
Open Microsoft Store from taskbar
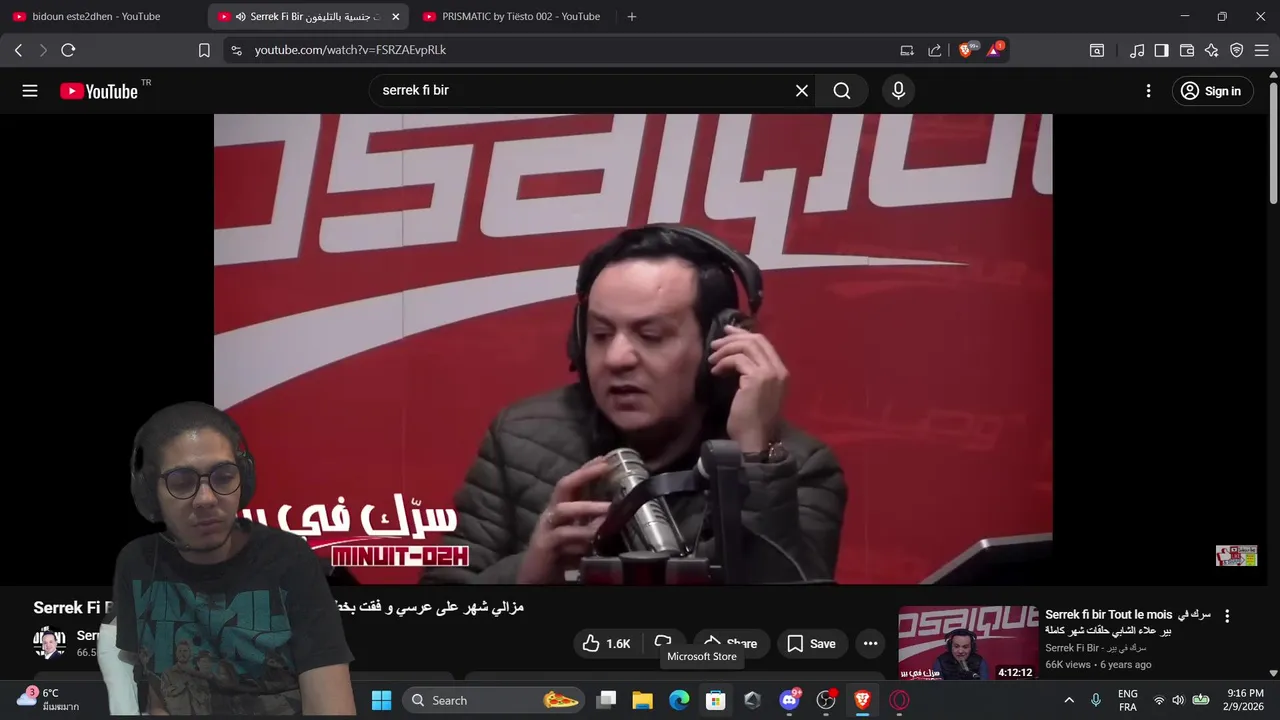tap(715, 700)
